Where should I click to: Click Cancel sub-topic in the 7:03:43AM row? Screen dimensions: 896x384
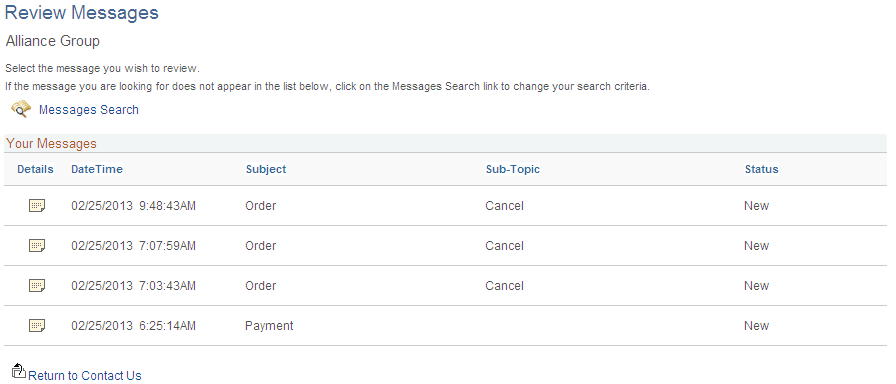(505, 286)
